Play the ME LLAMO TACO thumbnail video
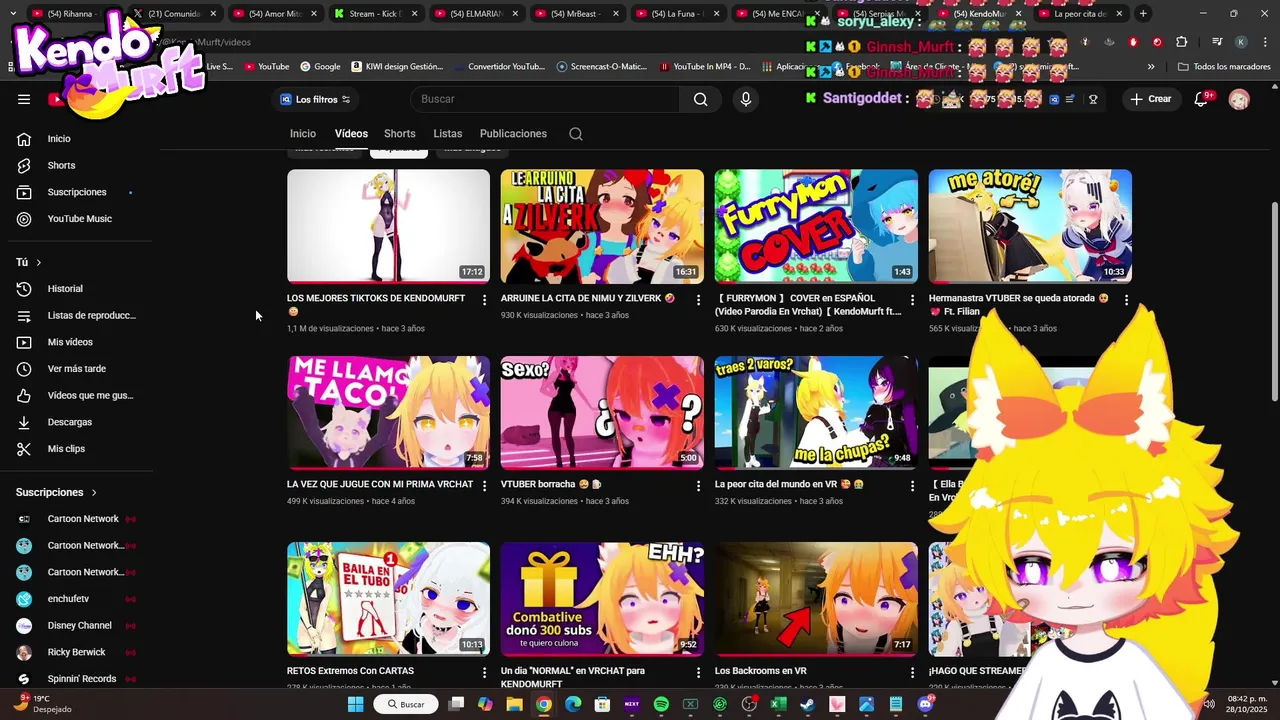This screenshot has width=1280, height=720. [x=388, y=412]
